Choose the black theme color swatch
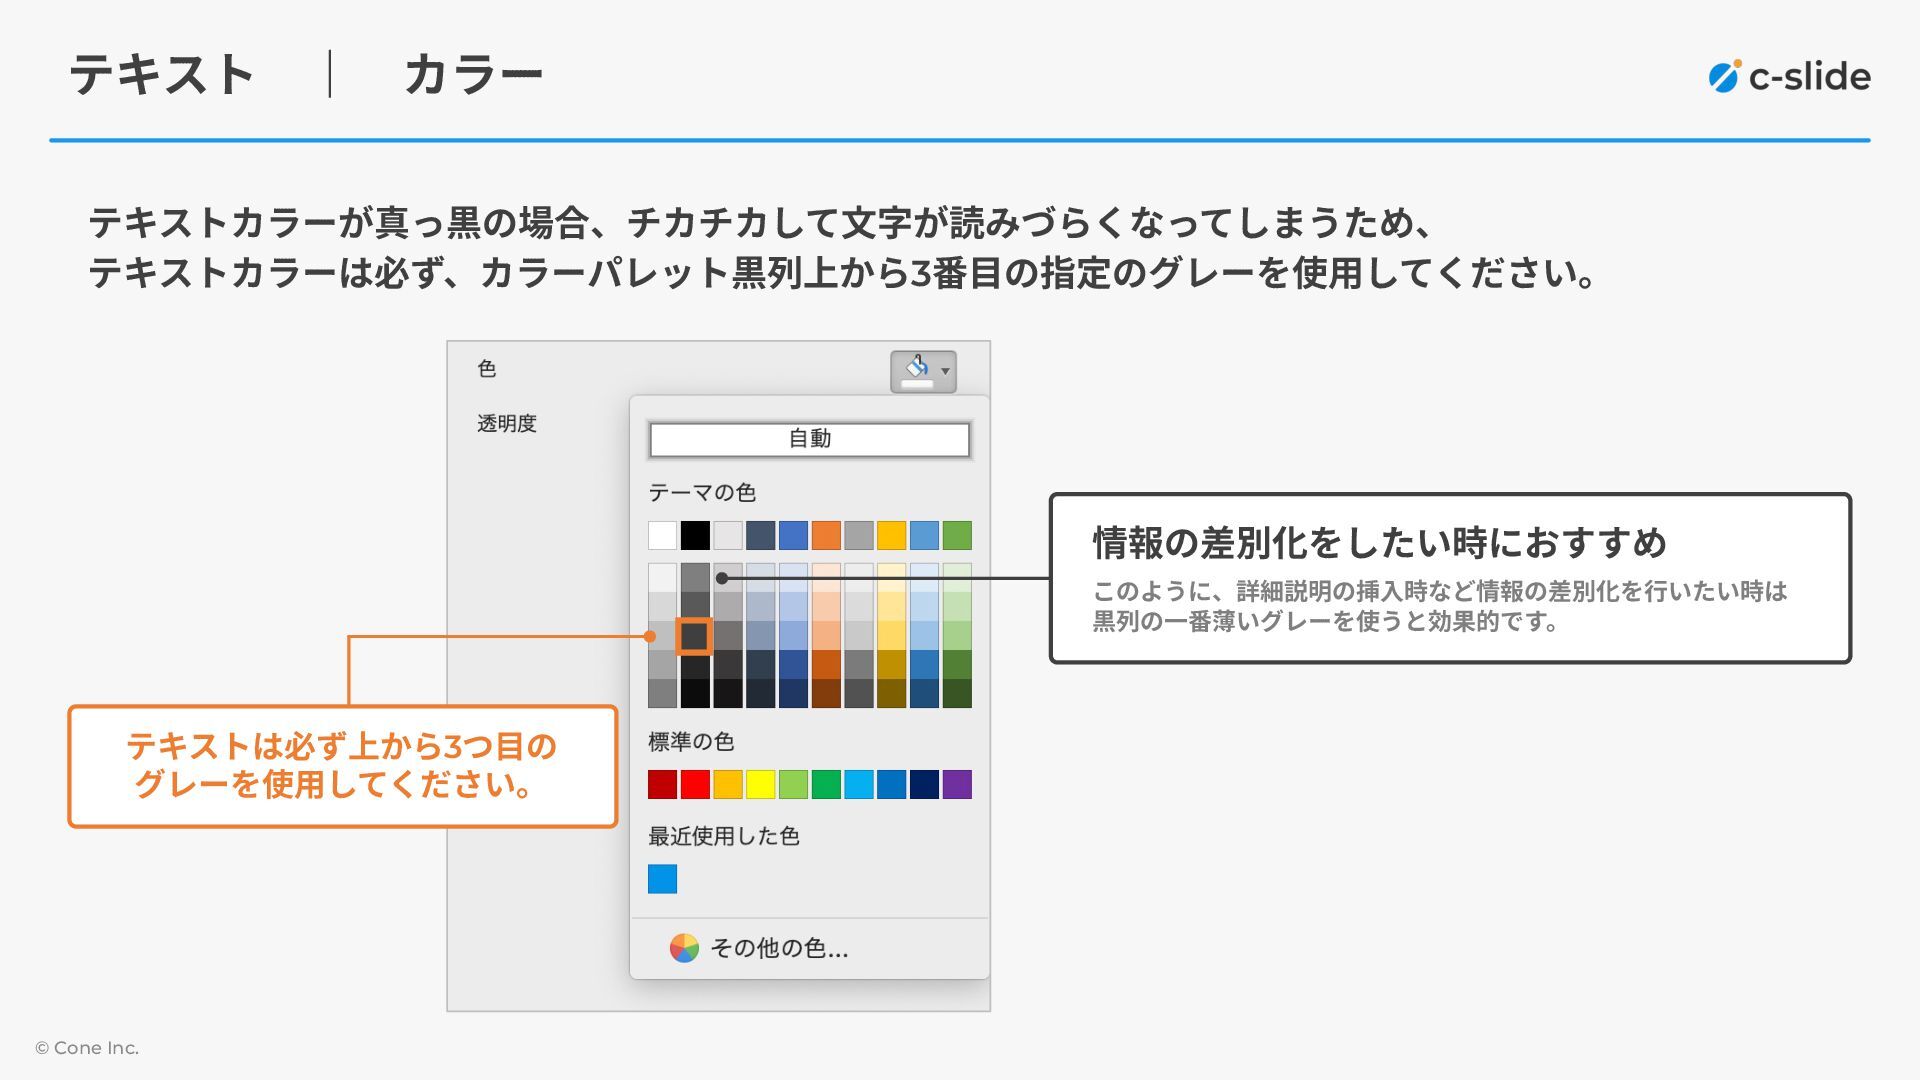This screenshot has height=1080, width=1920. click(695, 535)
